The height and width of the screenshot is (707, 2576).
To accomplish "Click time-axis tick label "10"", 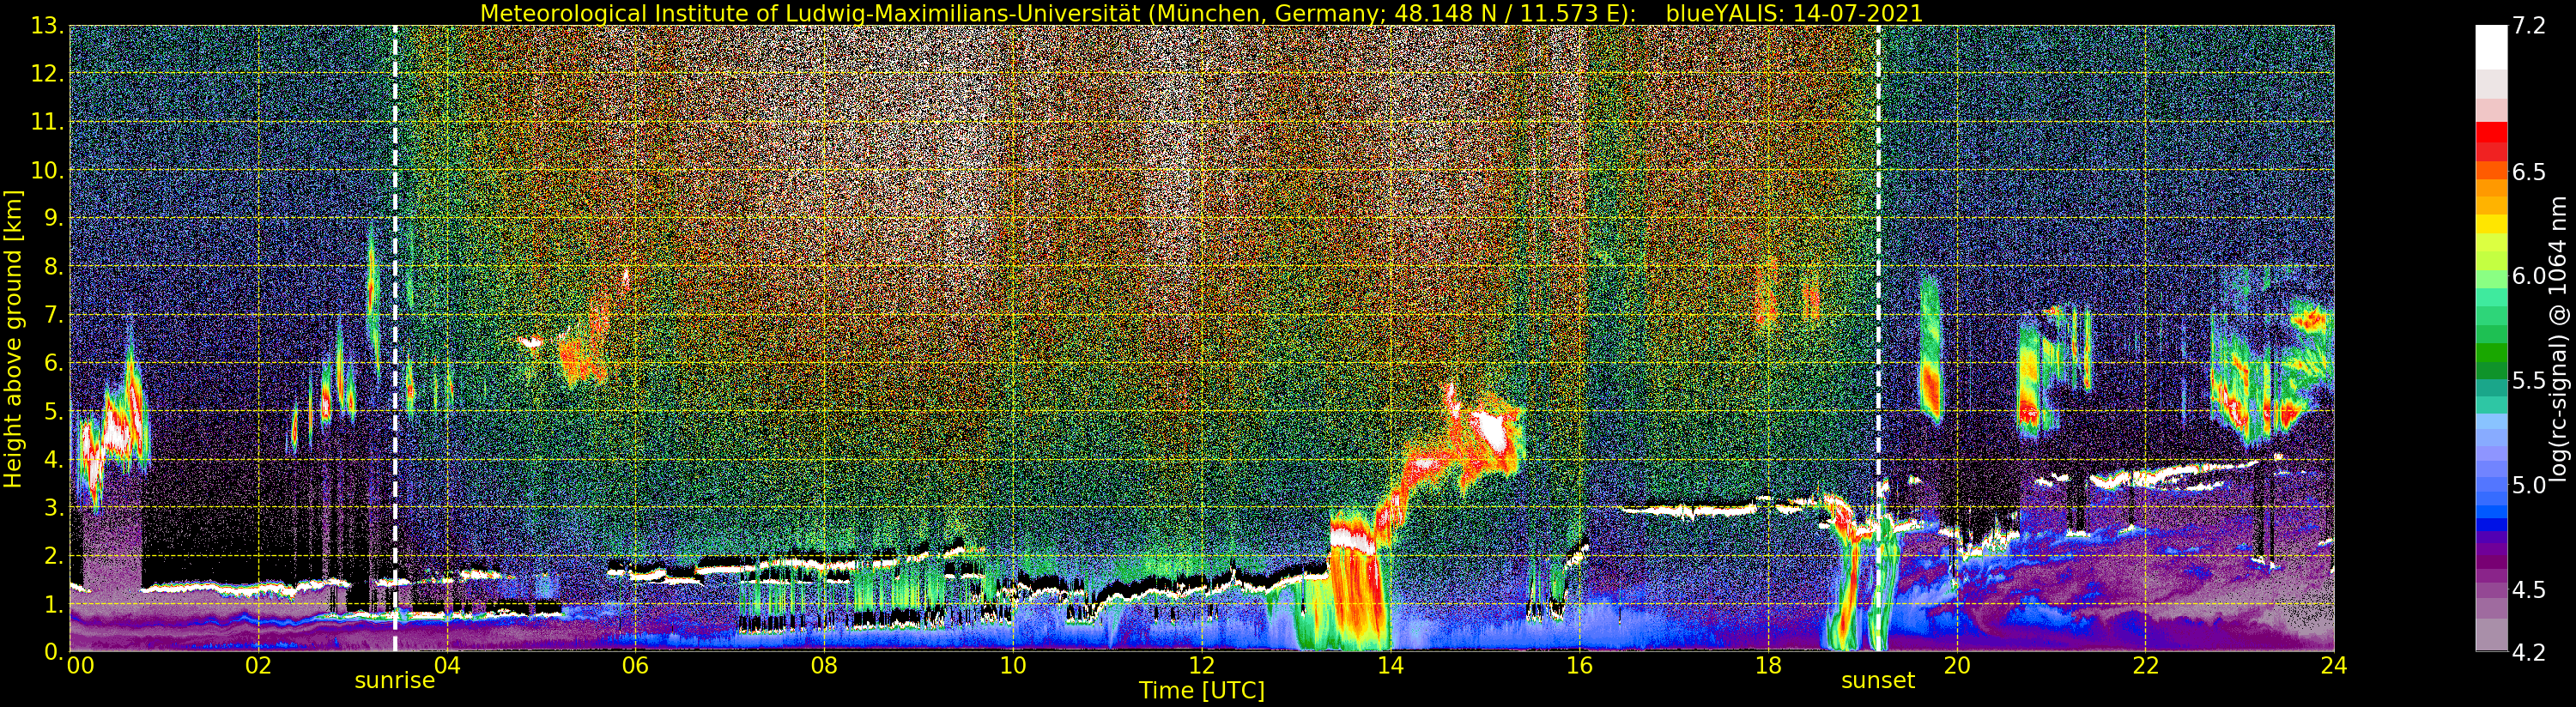I will point(1013,666).
